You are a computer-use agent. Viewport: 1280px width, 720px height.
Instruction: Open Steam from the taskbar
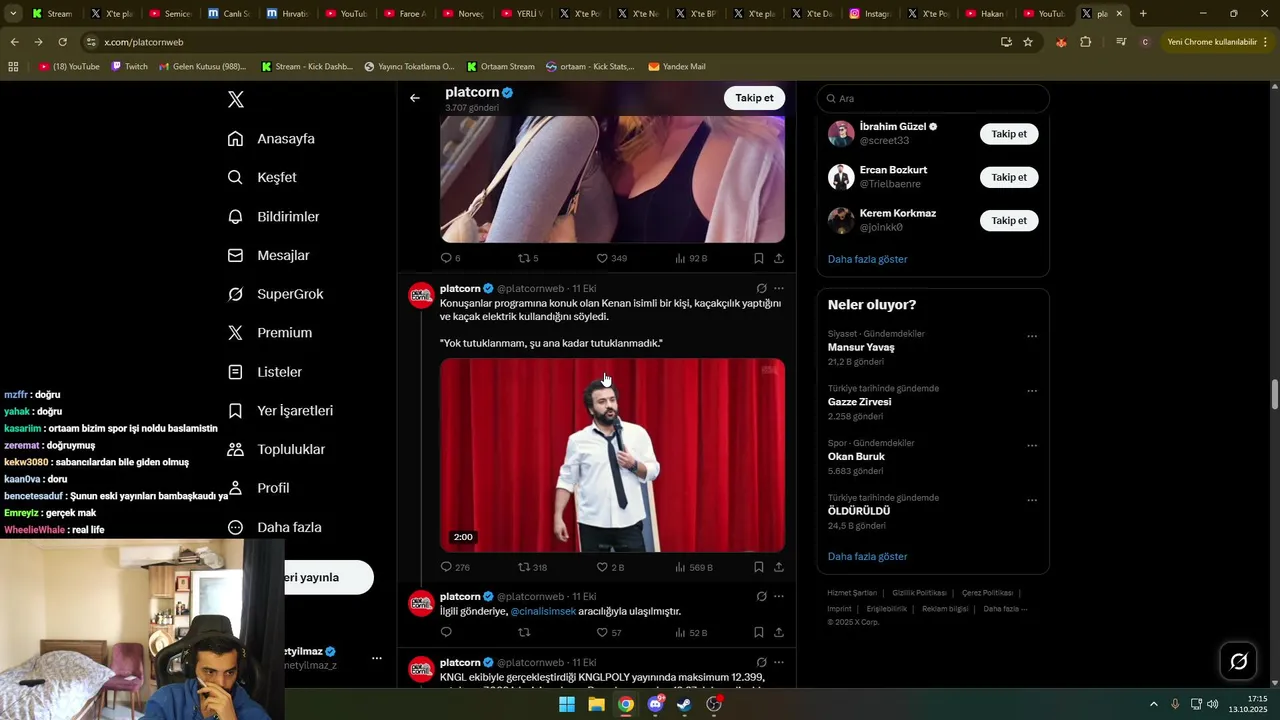coord(684,704)
